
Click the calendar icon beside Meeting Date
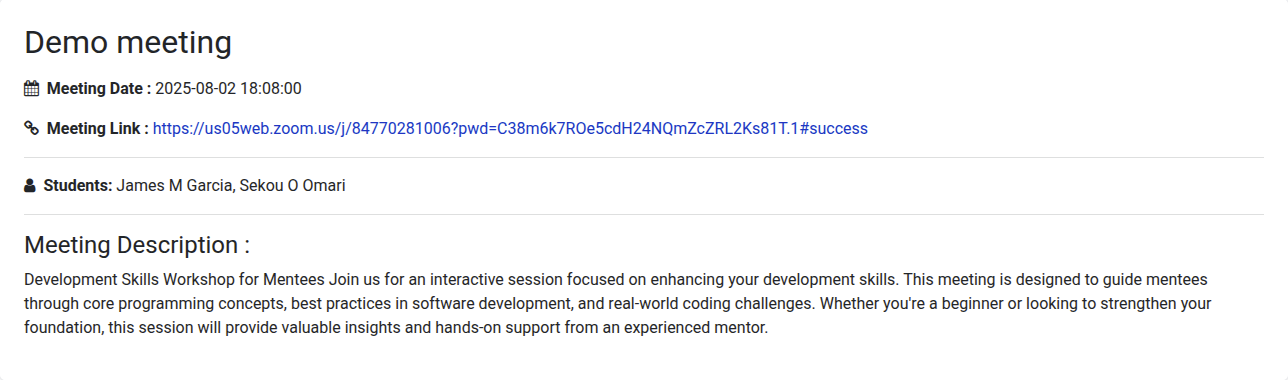pos(31,88)
